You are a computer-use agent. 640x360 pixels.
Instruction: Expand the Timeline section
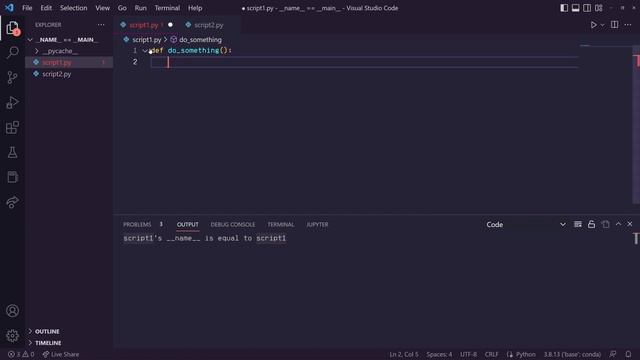coord(69,343)
